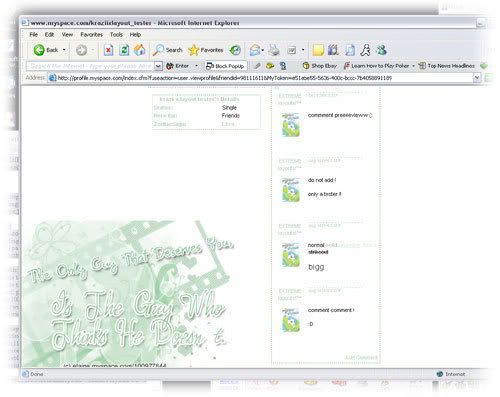
Task: Open EXTREME layouts name above first comment
Action: (290, 99)
